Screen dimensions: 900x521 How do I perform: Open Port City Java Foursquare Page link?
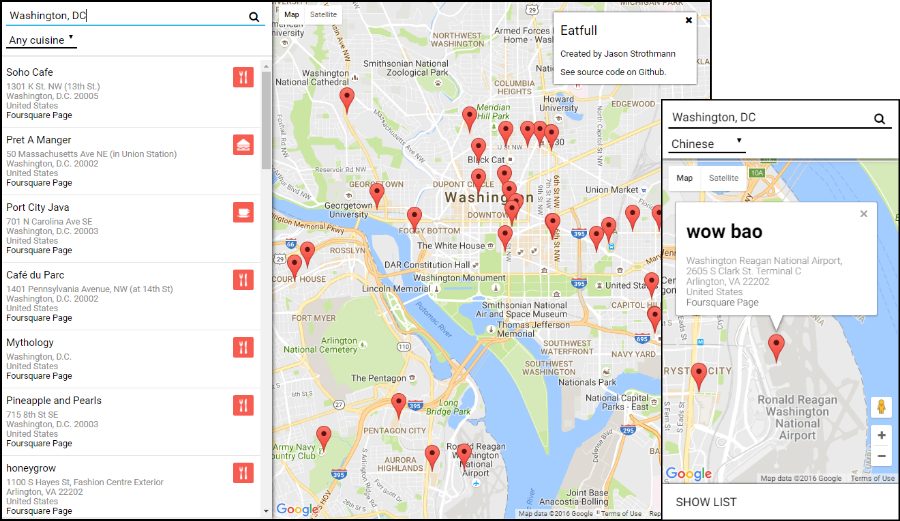(39, 250)
